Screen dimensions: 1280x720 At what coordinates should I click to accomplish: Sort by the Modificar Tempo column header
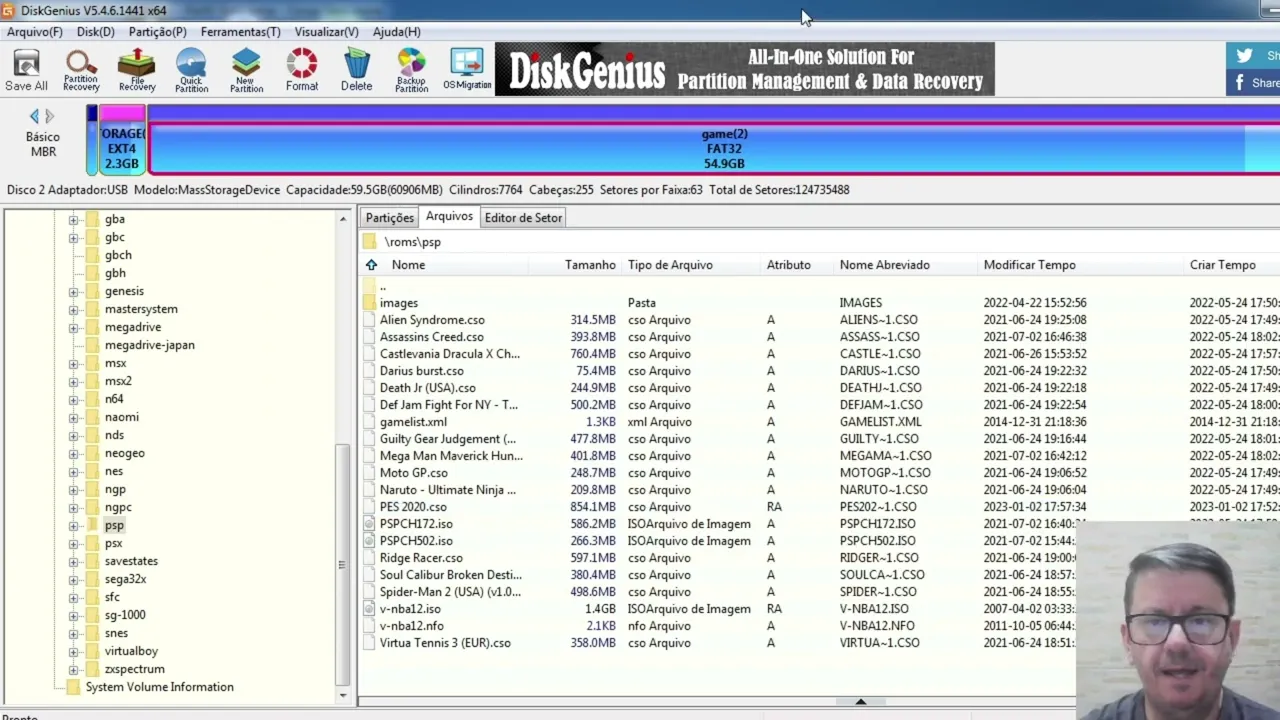point(1030,265)
